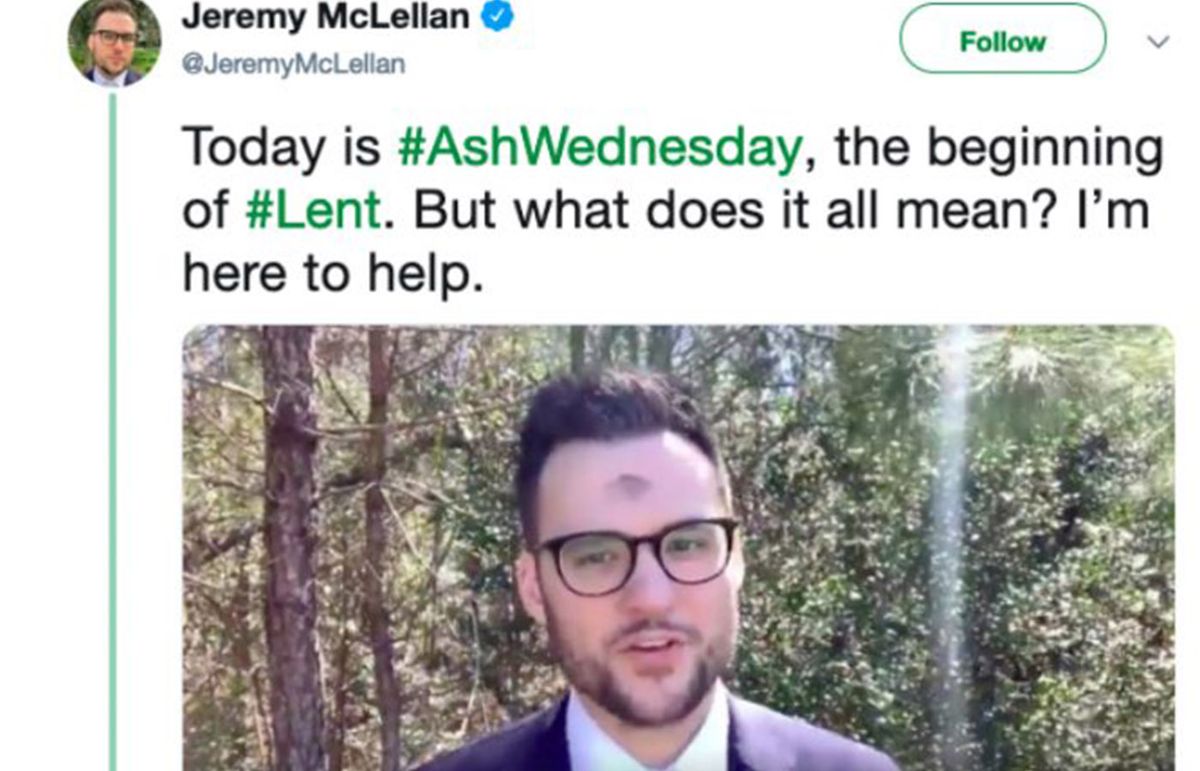Image resolution: width=1200 pixels, height=771 pixels.
Task: Click the ash mark on the man's forehead
Action: coord(630,486)
